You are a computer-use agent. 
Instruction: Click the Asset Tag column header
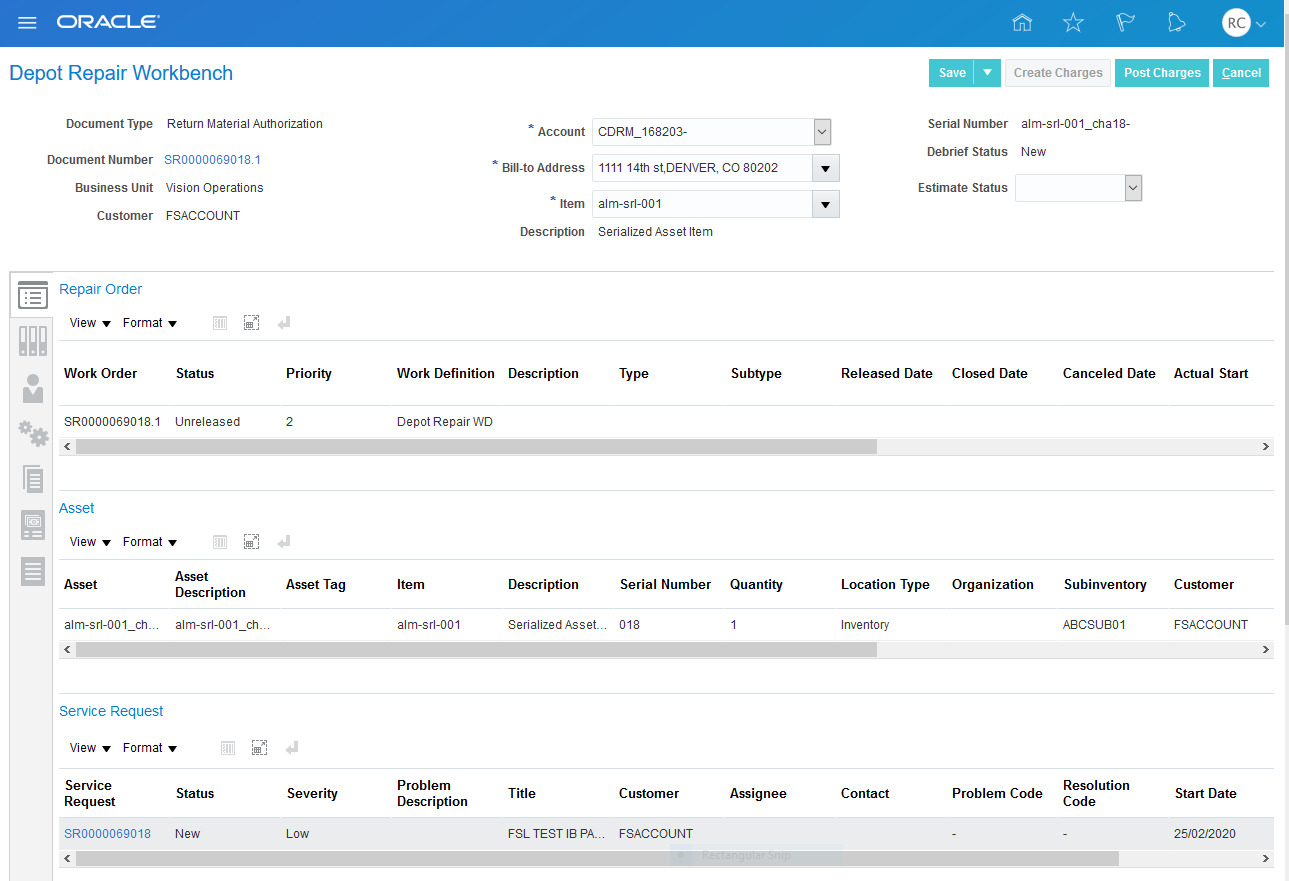tap(316, 585)
